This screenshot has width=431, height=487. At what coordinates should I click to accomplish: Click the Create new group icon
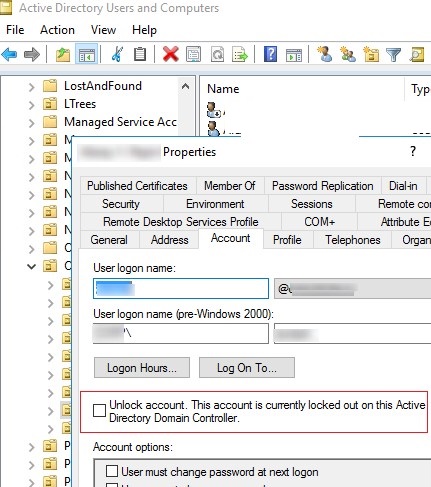tap(347, 54)
